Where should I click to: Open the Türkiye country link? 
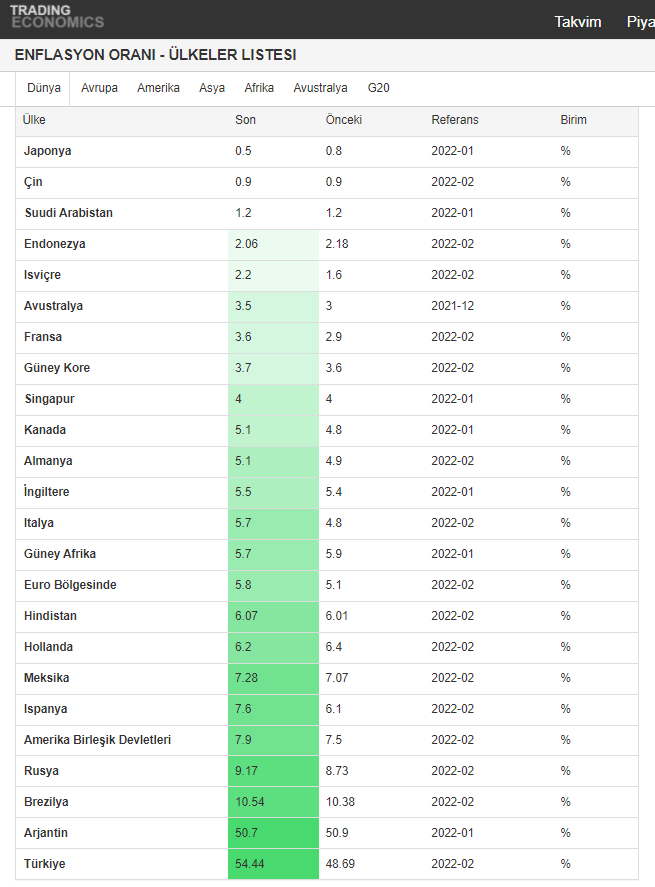[45, 864]
